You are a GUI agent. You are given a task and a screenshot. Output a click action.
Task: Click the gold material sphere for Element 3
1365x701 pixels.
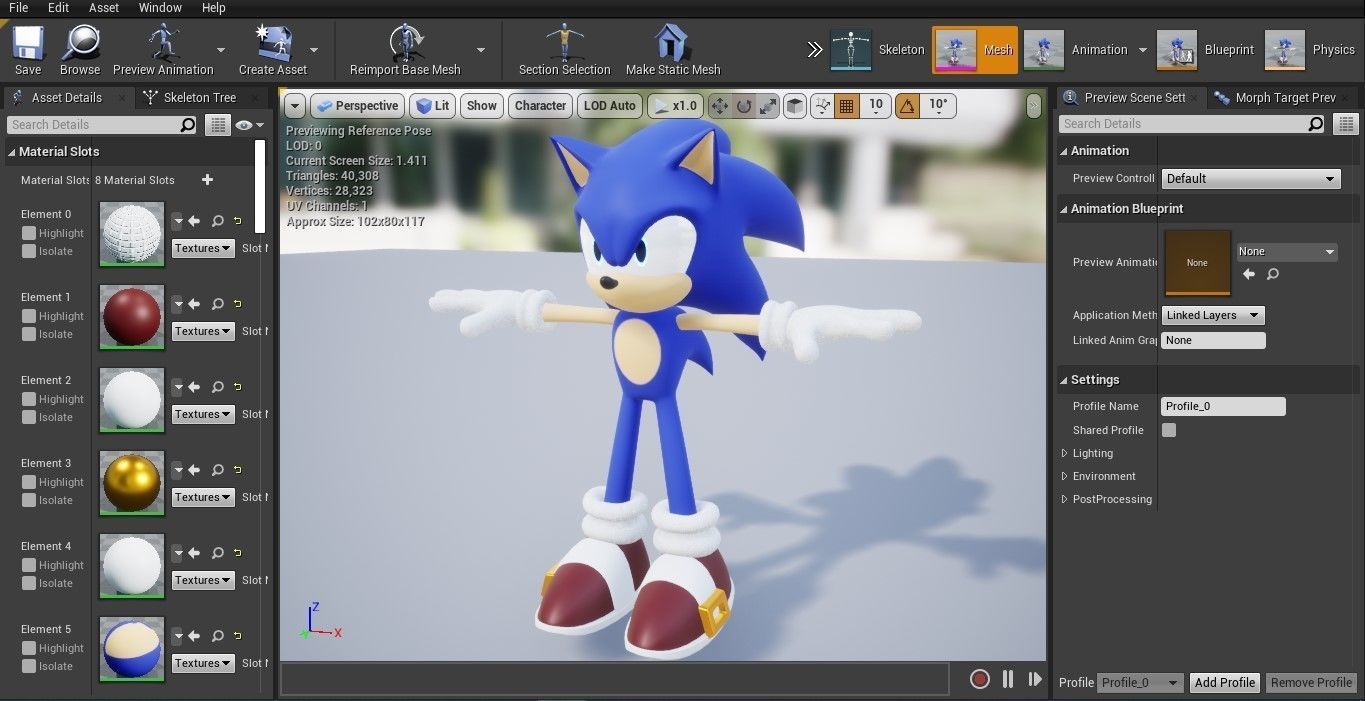coord(132,482)
